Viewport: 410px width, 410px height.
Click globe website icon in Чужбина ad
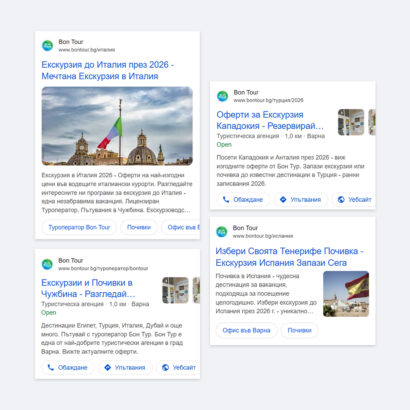tap(165, 367)
